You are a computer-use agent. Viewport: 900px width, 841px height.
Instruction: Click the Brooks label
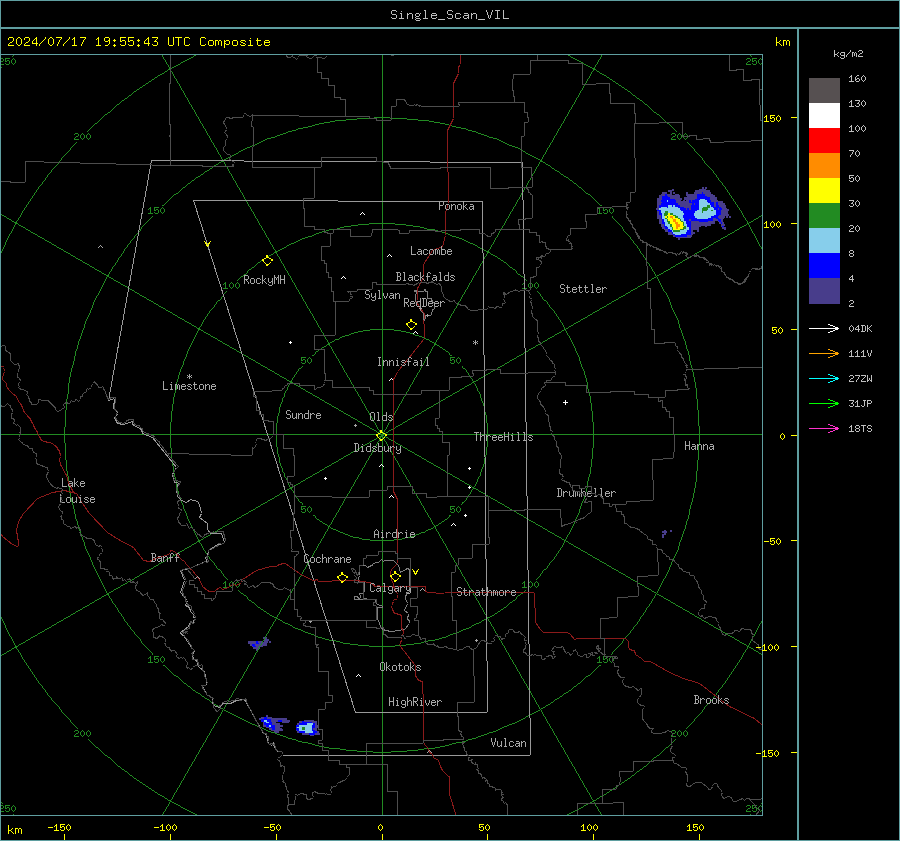[711, 700]
